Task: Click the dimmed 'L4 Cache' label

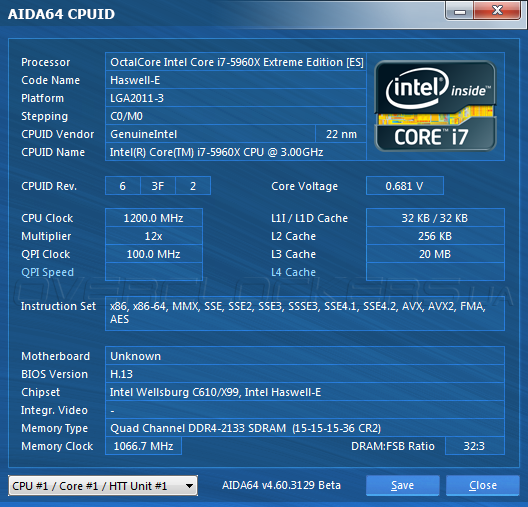Action: pos(294,272)
